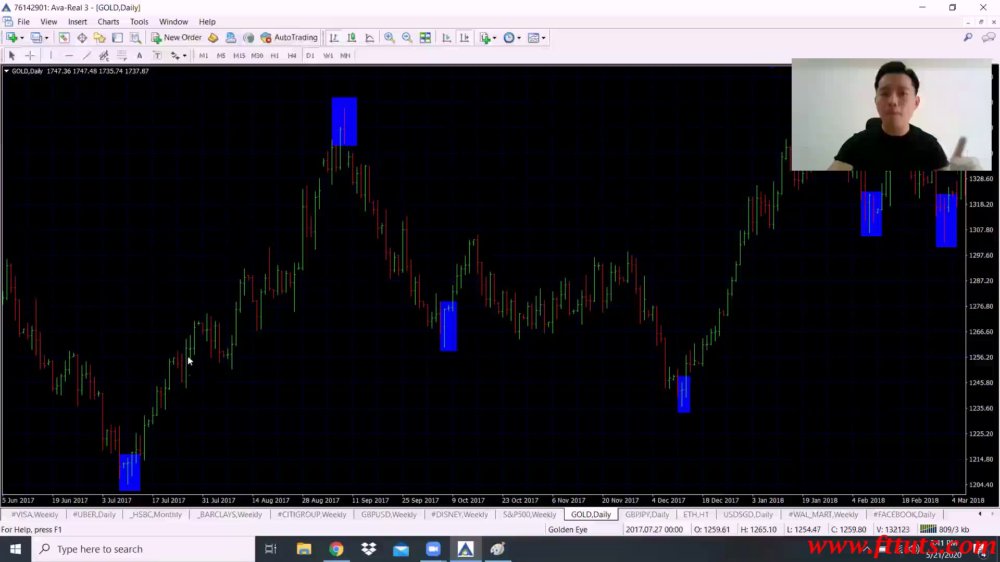Expand the Indicators dropdown arrow
This screenshot has width=1000, height=562.
tap(495, 38)
